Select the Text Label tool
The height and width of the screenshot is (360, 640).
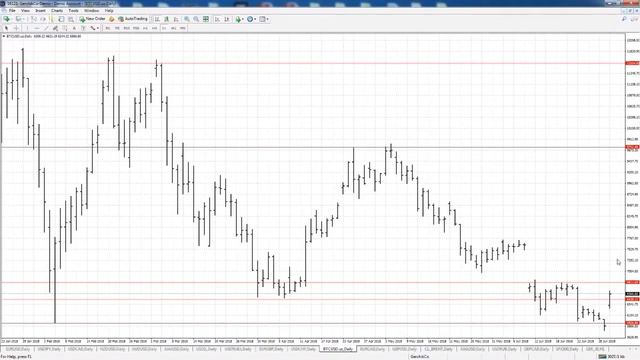[x=83, y=28]
